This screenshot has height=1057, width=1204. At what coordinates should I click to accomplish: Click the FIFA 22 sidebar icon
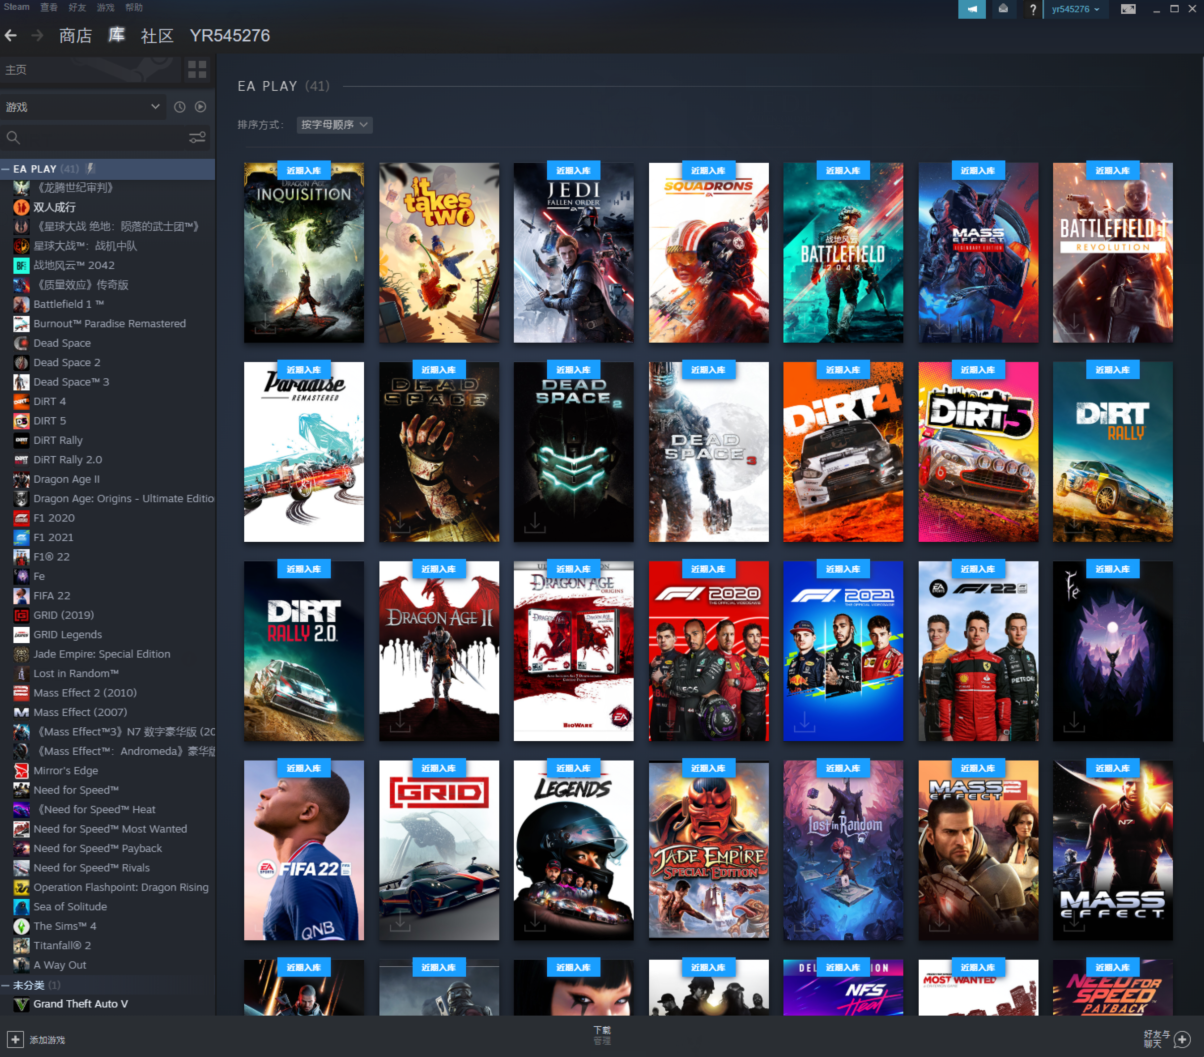tap(21, 596)
